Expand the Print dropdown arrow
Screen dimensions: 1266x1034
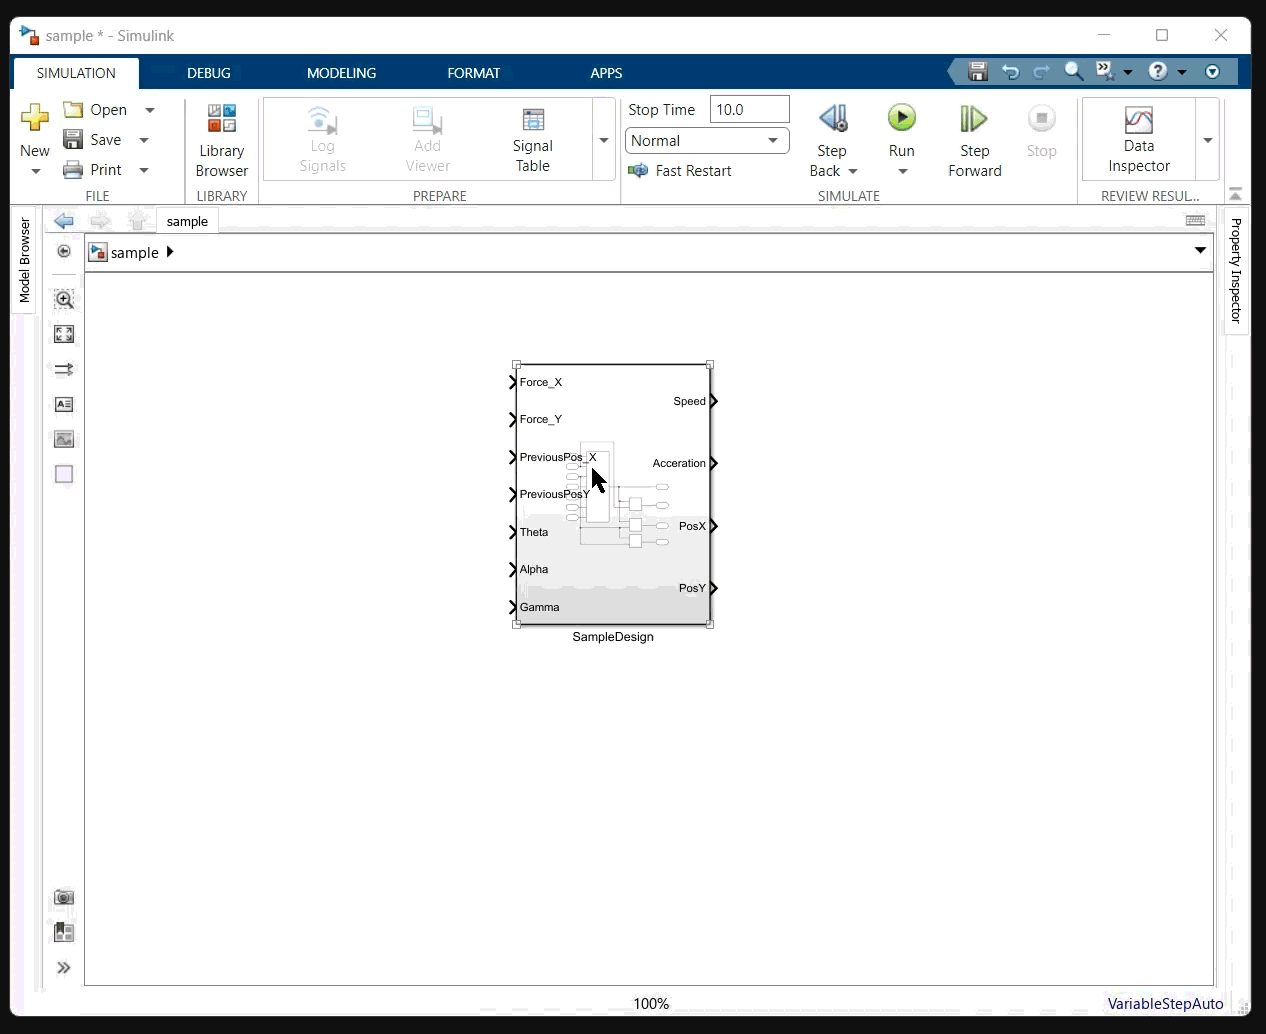pyautogui.click(x=144, y=170)
